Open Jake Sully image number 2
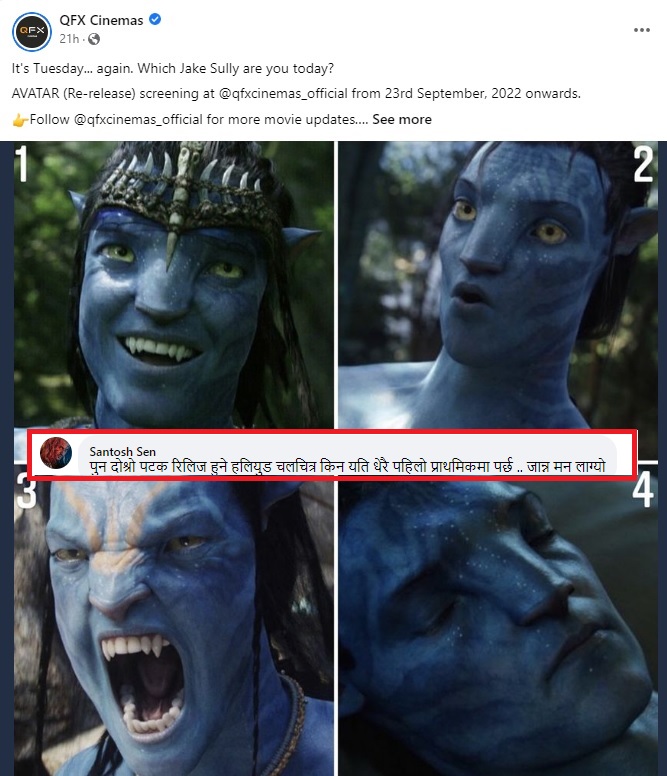667x776 pixels. click(x=498, y=285)
